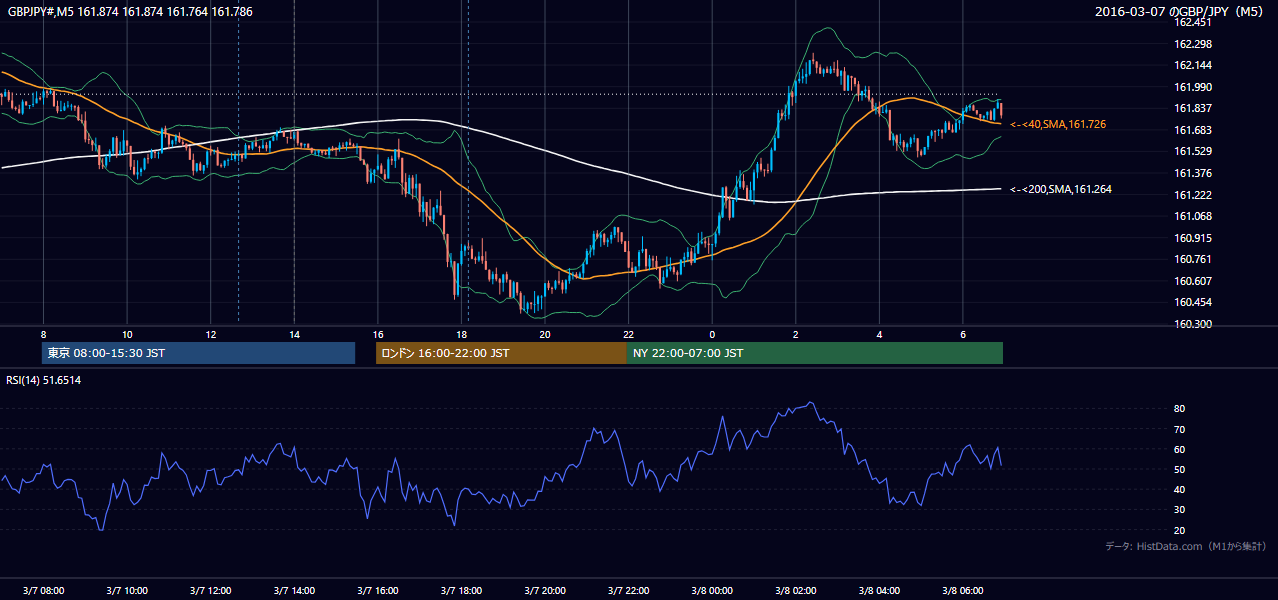
Task: Click RSI scale value 20
Action: point(1180,530)
